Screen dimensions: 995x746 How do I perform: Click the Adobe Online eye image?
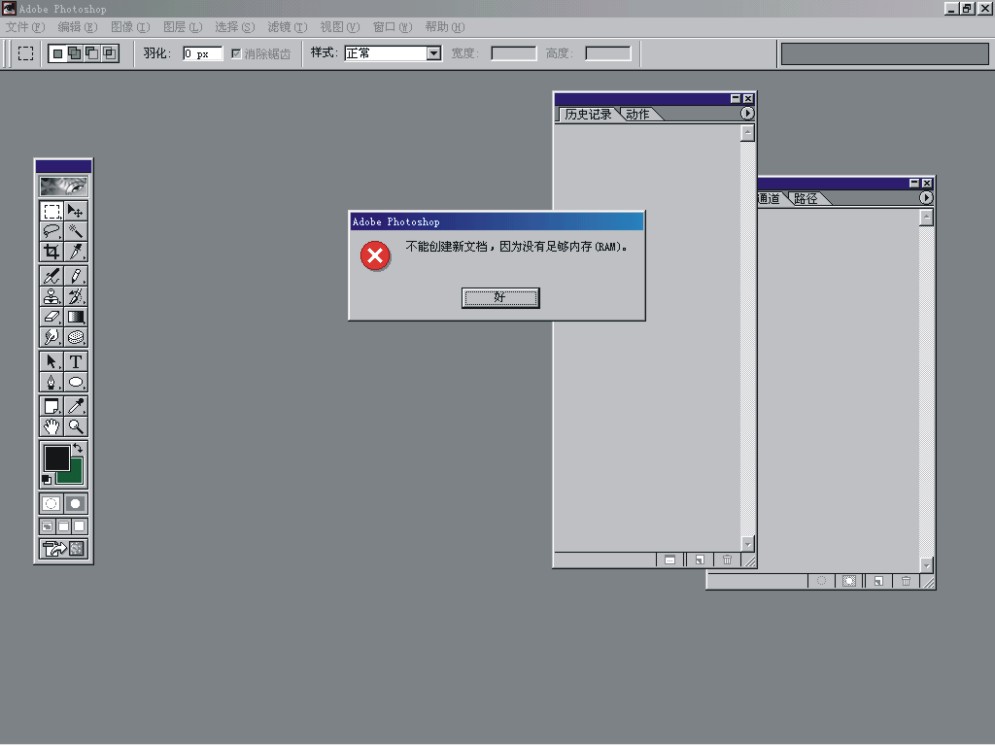click(x=63, y=186)
